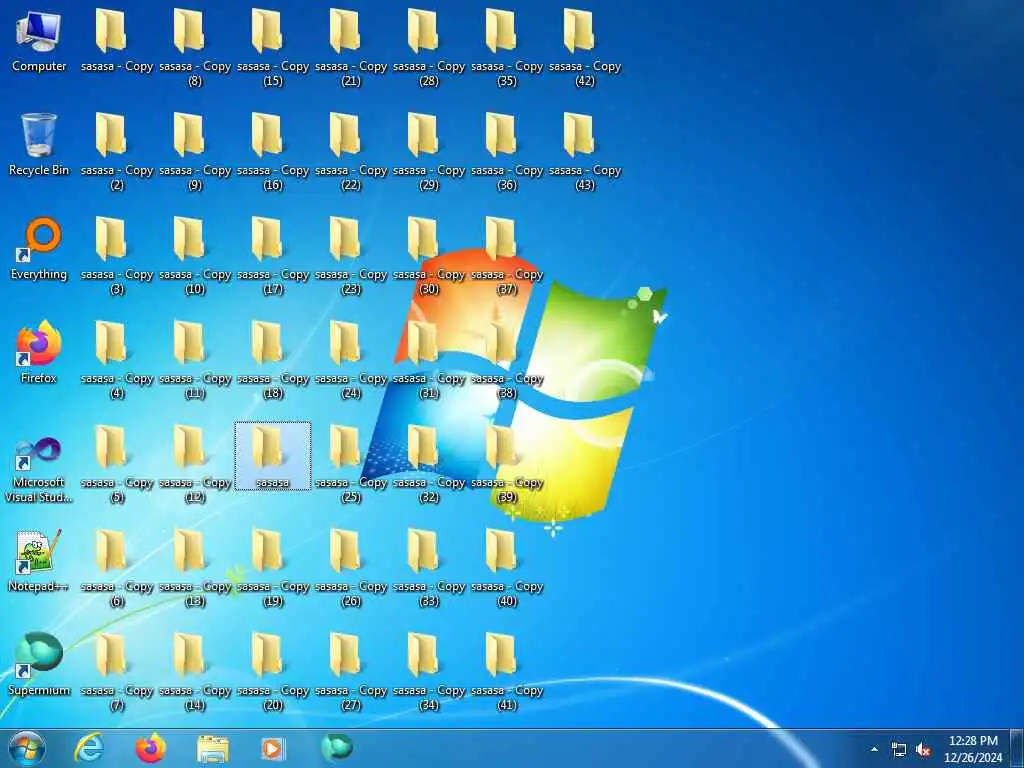Select folder sasasa - Copy (27)

351,671
